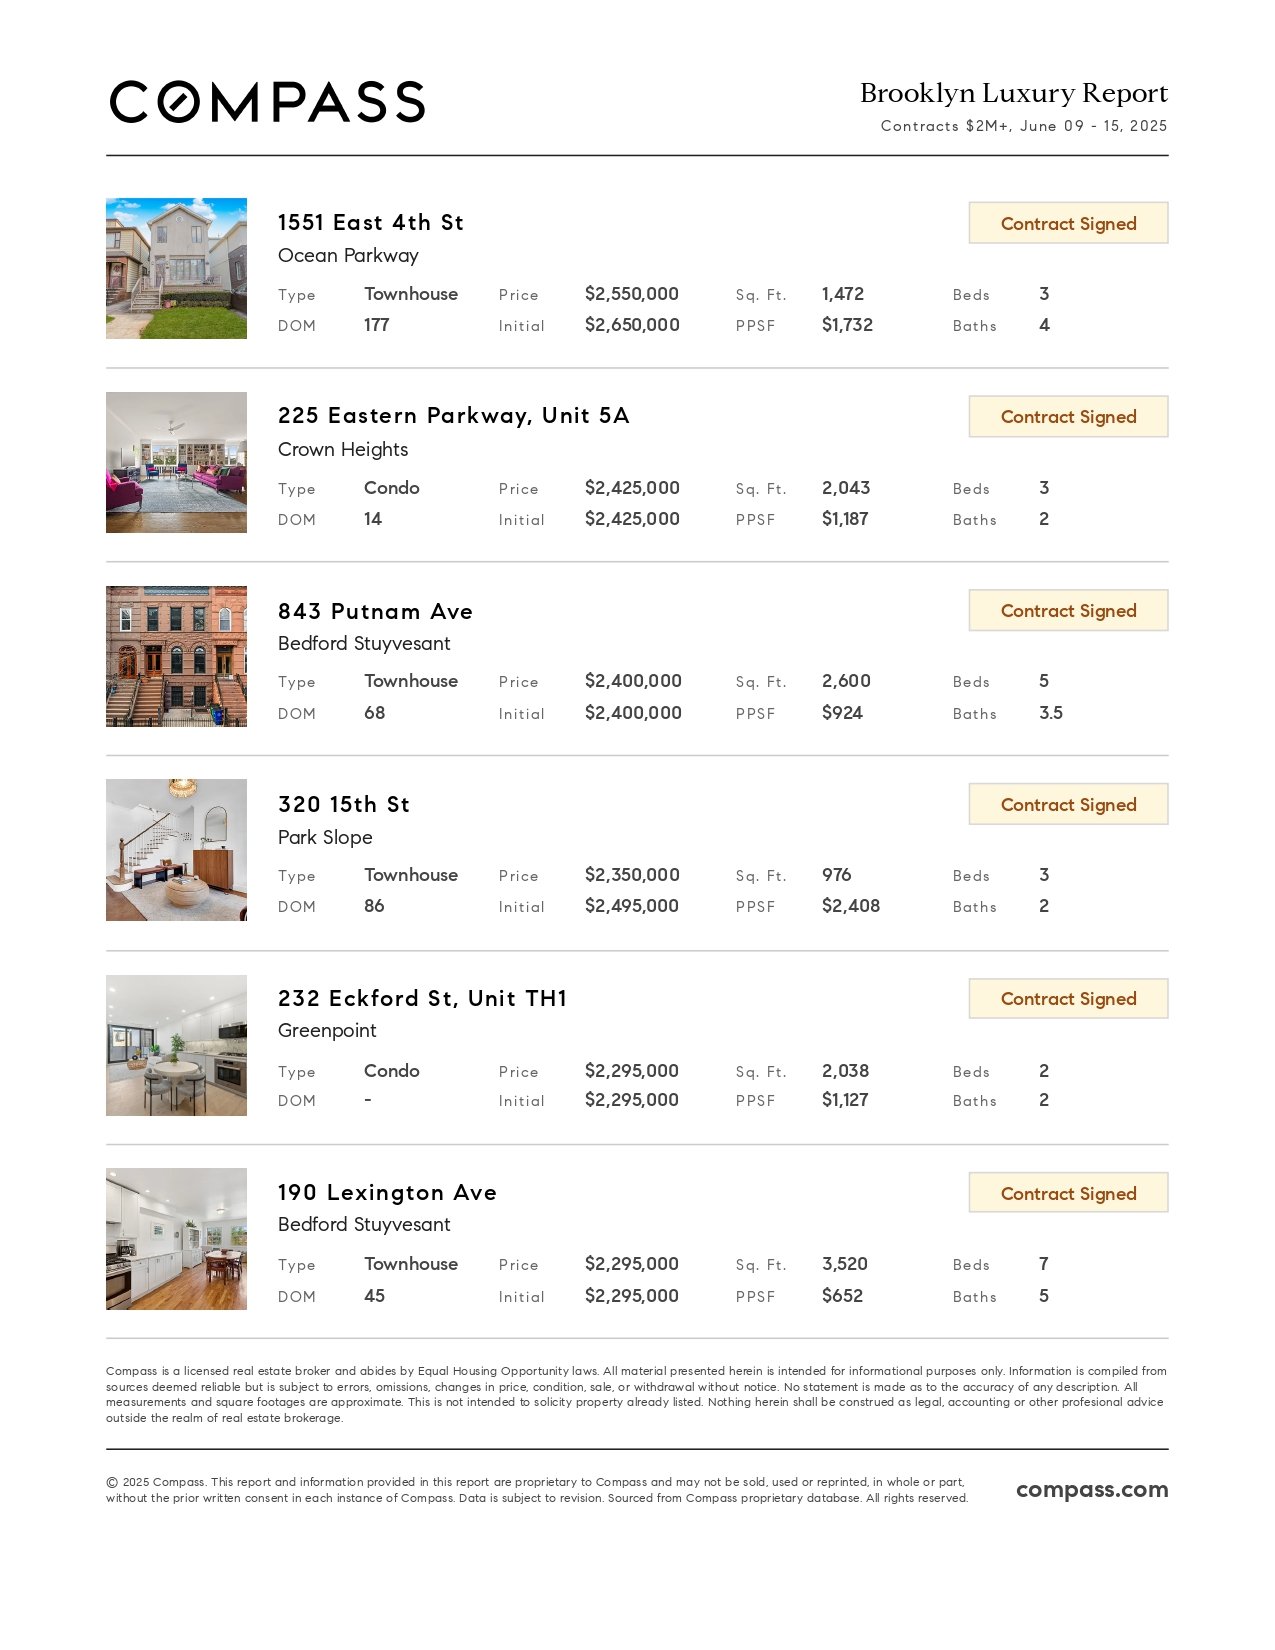Click the Brooklyn Luxury Report heading
The image size is (1275, 1650).
[x=1014, y=93]
